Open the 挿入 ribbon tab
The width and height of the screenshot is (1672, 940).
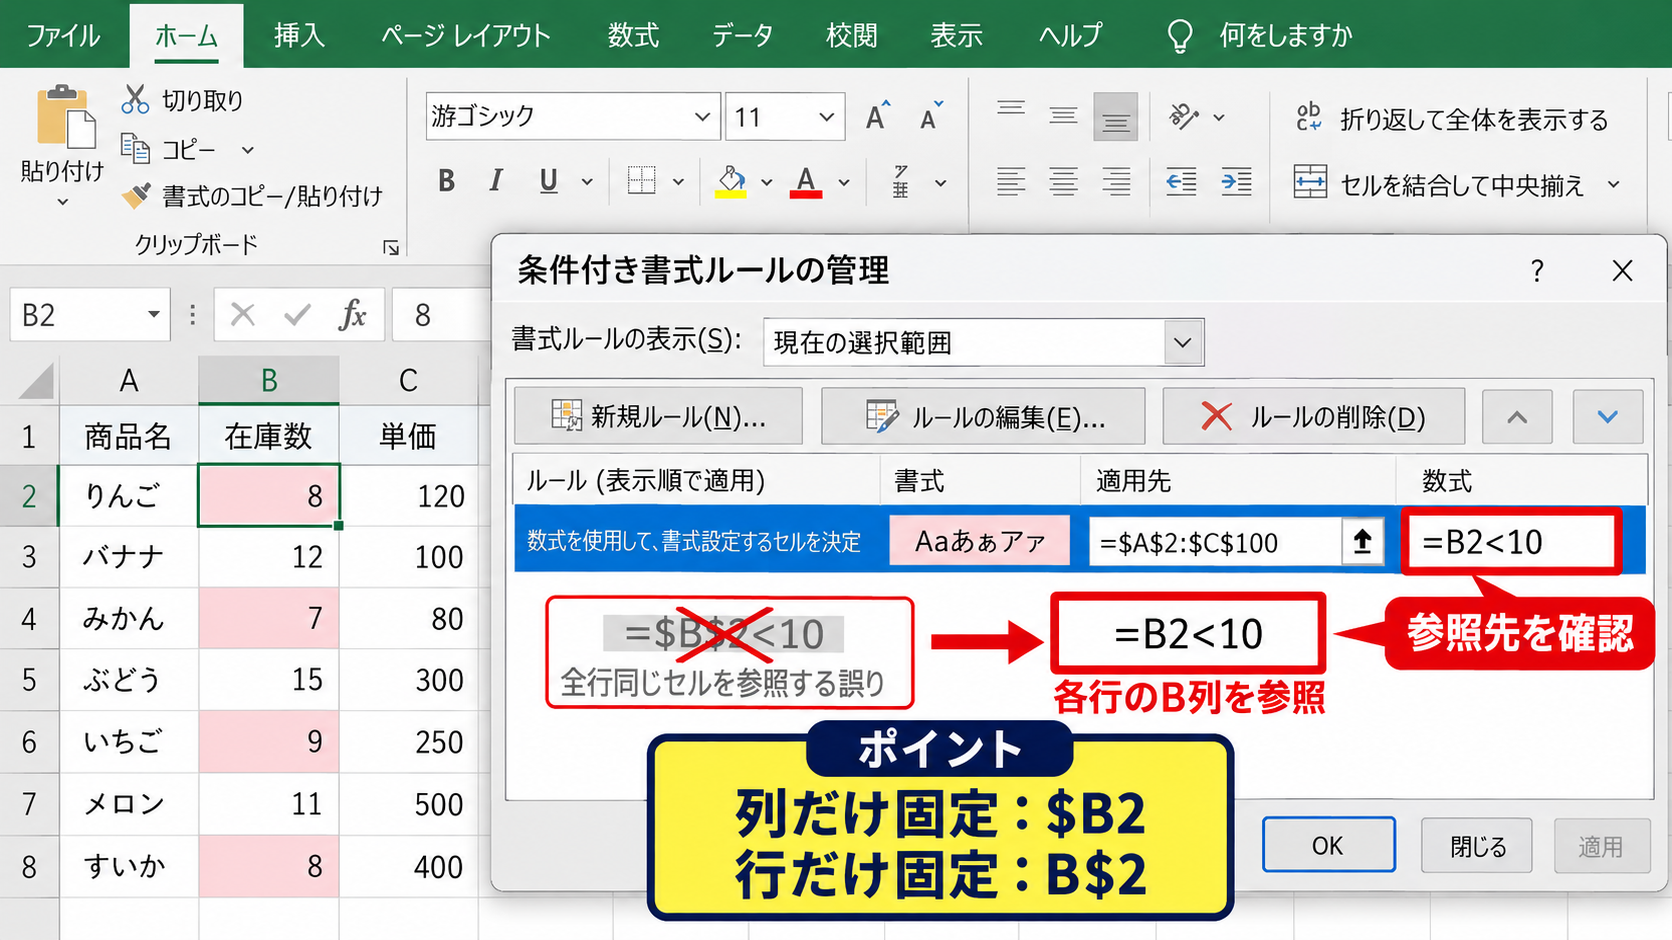coord(299,35)
